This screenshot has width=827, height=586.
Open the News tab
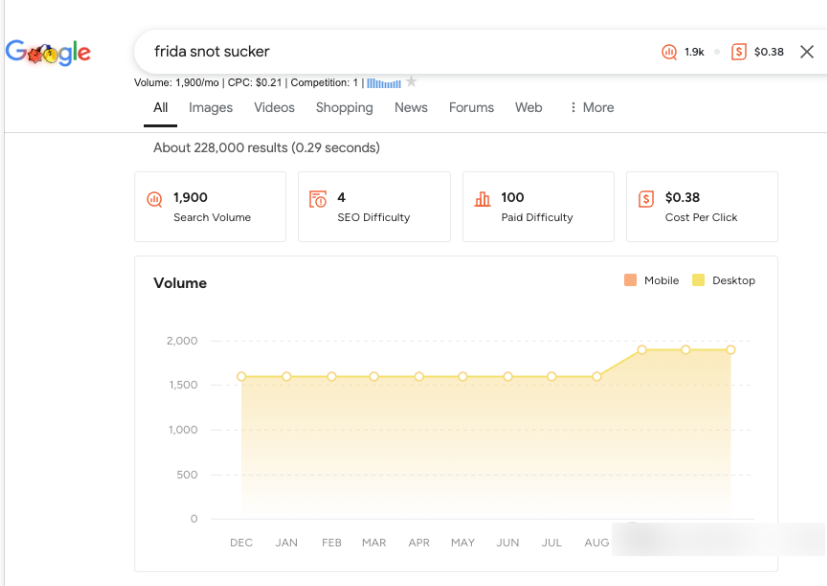coord(411,108)
